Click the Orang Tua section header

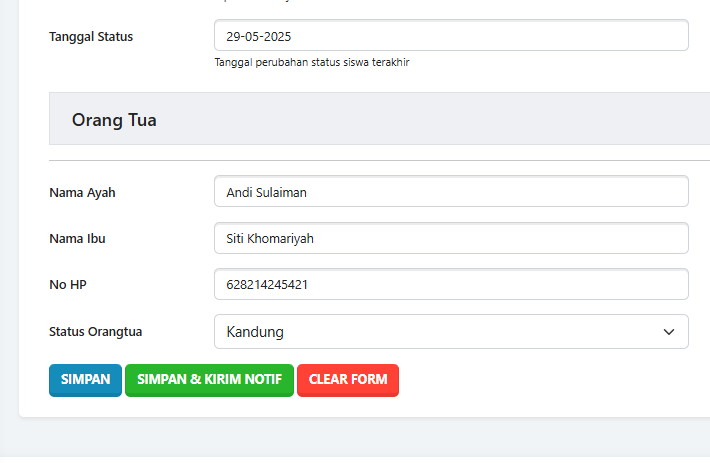point(114,120)
